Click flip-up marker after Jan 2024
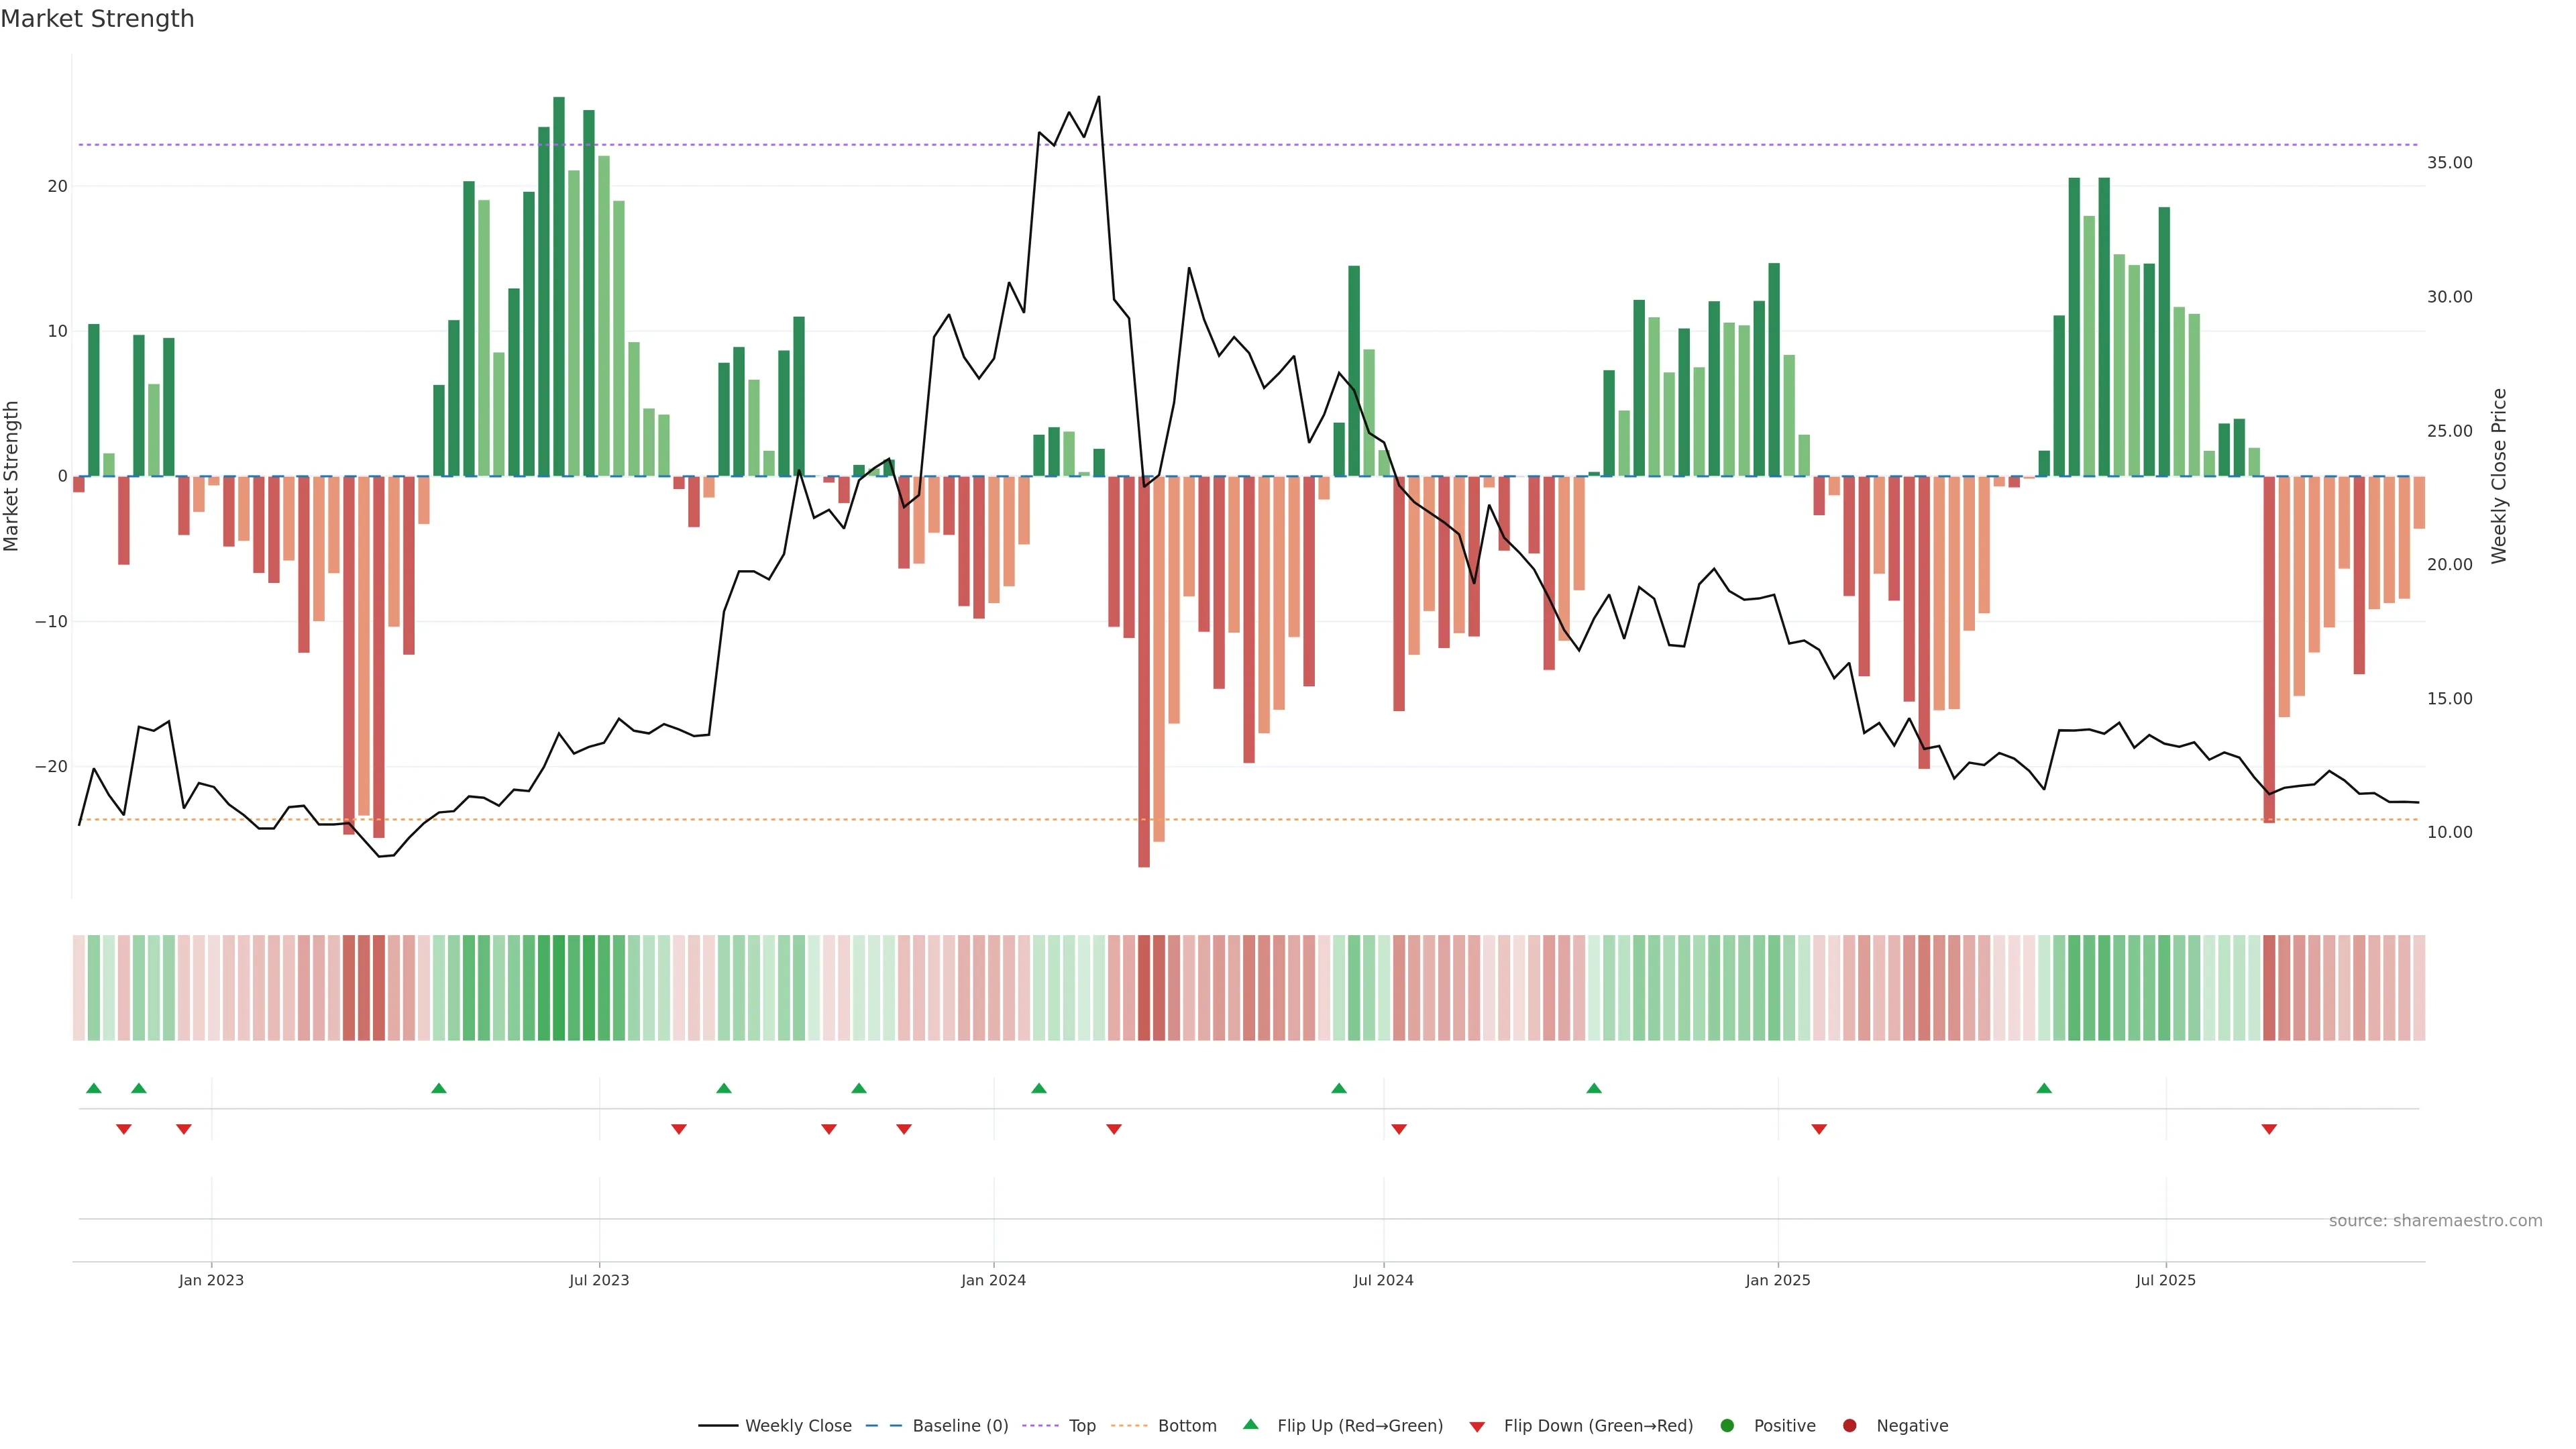This screenshot has width=2576, height=1449. pyautogui.click(x=1039, y=1088)
